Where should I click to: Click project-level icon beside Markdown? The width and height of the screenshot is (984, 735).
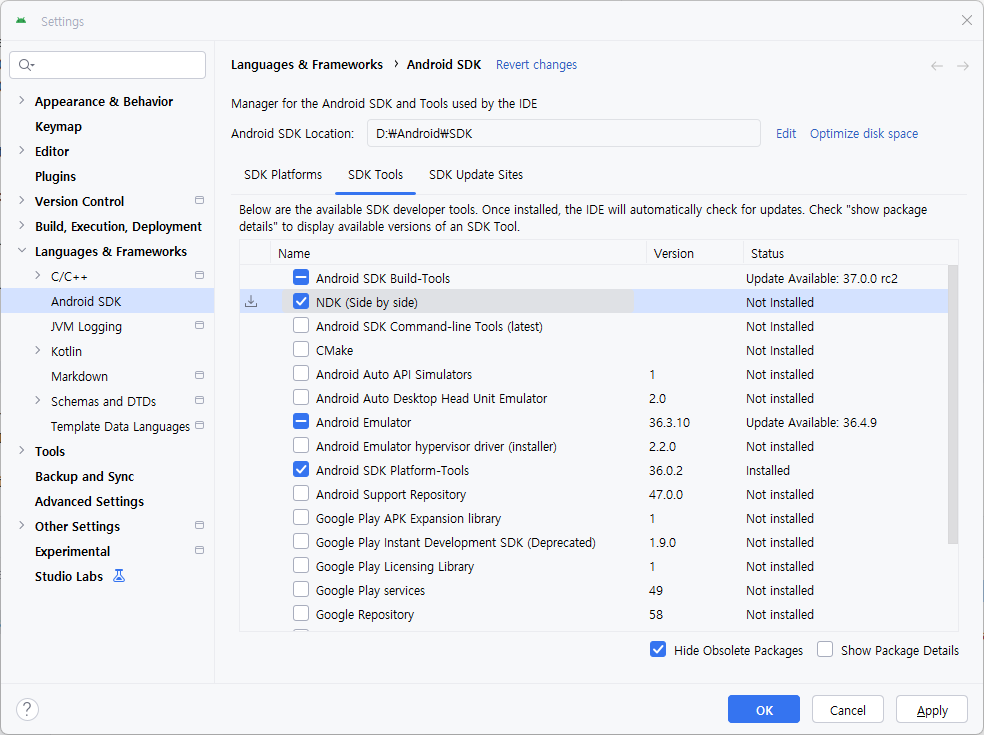click(x=200, y=375)
